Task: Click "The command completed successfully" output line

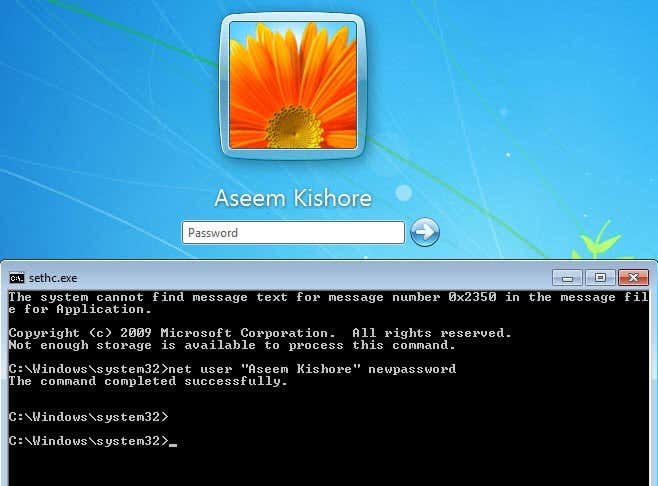Action: [x=148, y=381]
